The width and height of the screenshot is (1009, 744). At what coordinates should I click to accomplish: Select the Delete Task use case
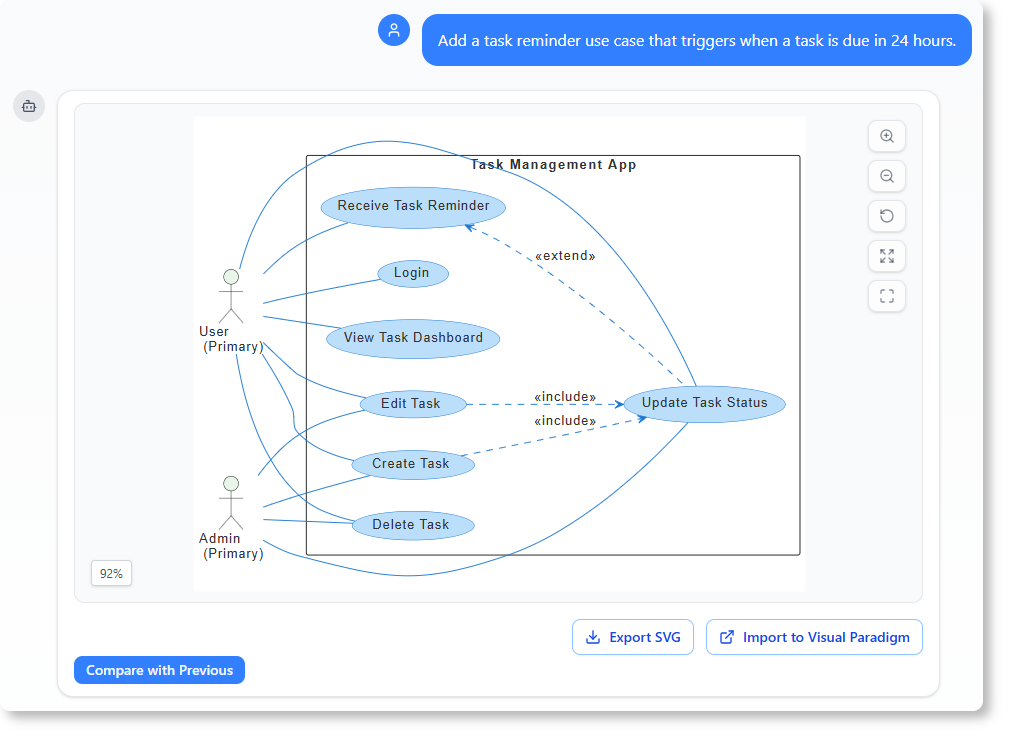tap(412, 525)
